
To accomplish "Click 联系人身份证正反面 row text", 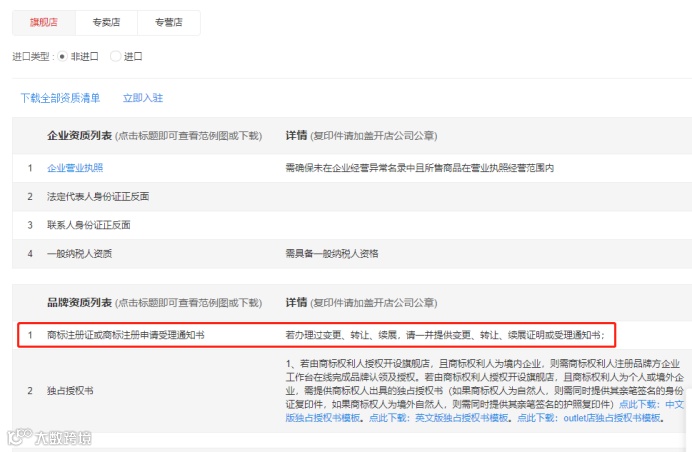I will 89,225.
